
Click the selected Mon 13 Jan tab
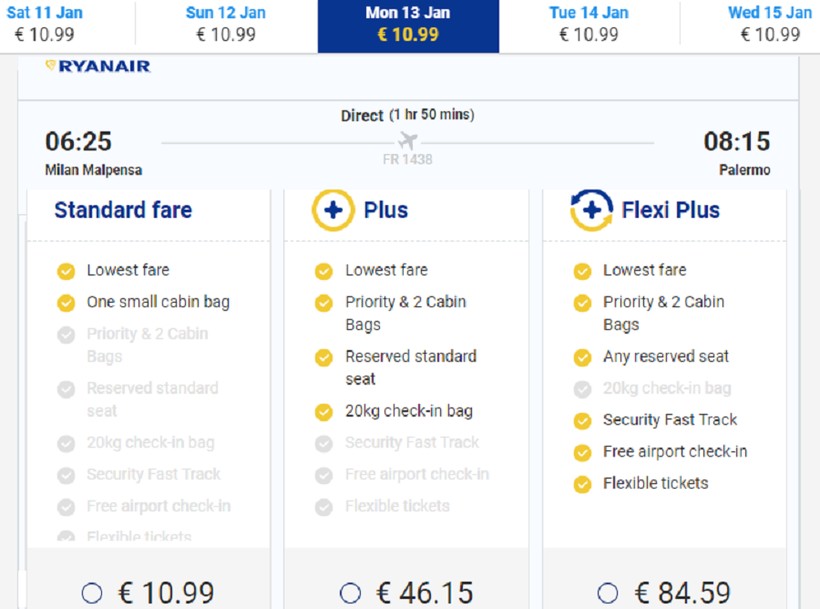pos(408,24)
